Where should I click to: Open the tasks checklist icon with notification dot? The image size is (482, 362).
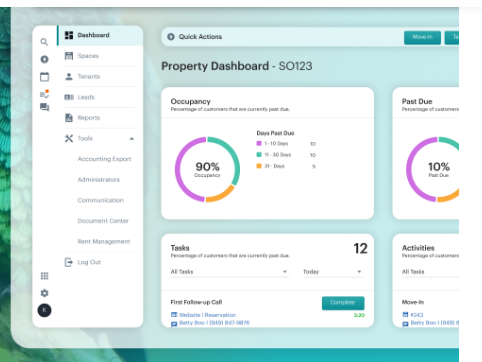tap(45, 94)
